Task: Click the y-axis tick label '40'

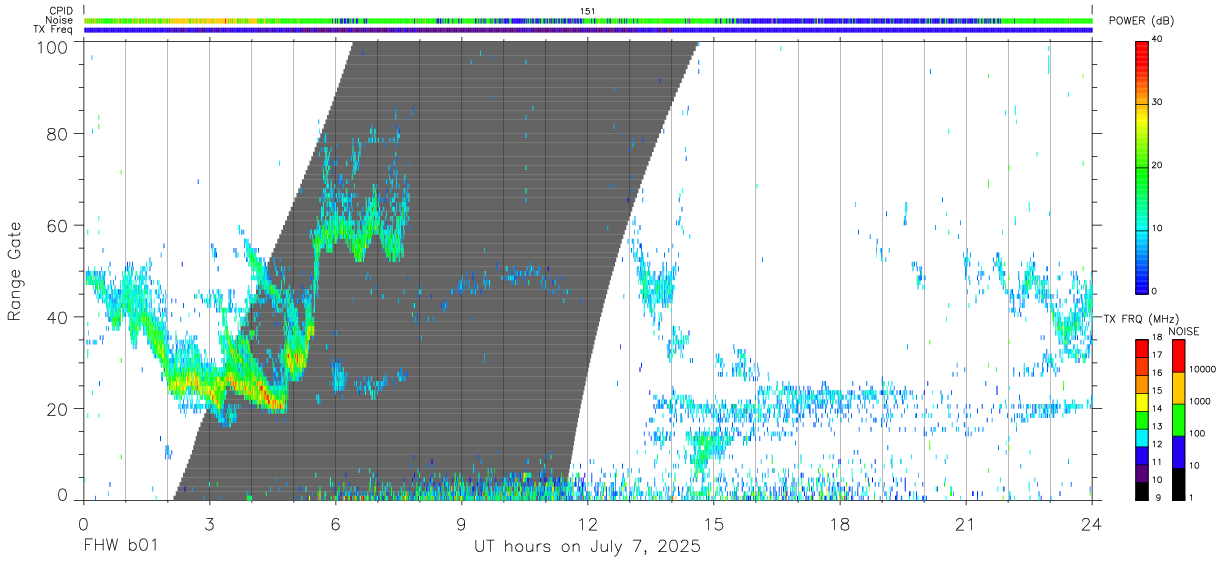Action: [x=58, y=317]
